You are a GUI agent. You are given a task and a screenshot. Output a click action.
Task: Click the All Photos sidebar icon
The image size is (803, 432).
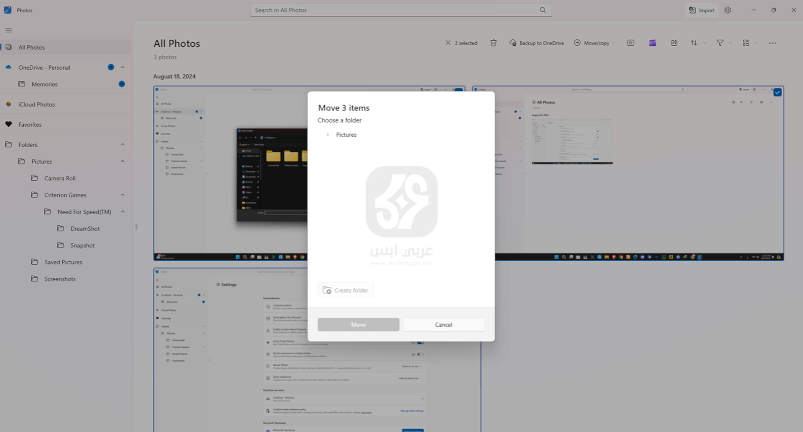click(x=8, y=47)
